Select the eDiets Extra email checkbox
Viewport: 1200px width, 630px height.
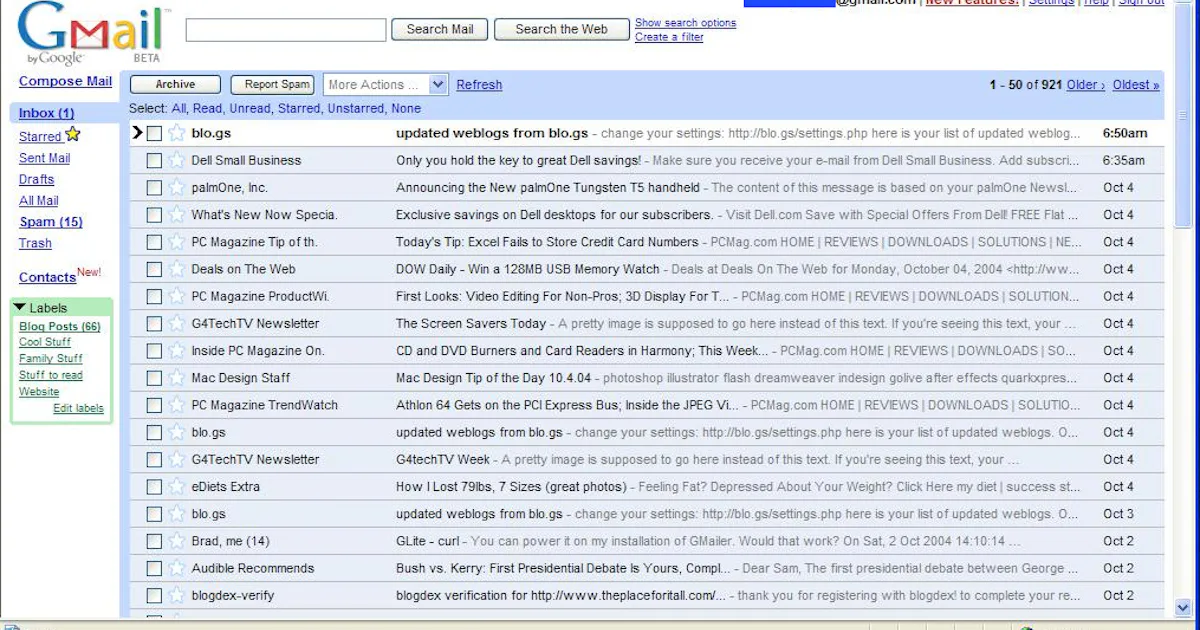(x=154, y=486)
